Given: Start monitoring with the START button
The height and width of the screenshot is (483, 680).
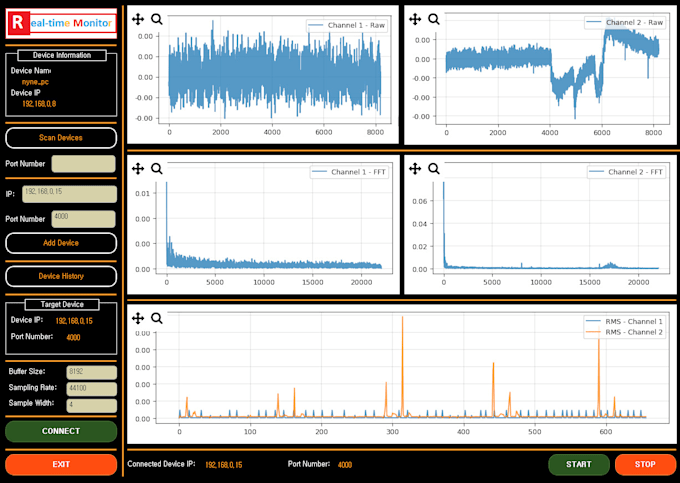Looking at the screenshot, I should click(578, 464).
